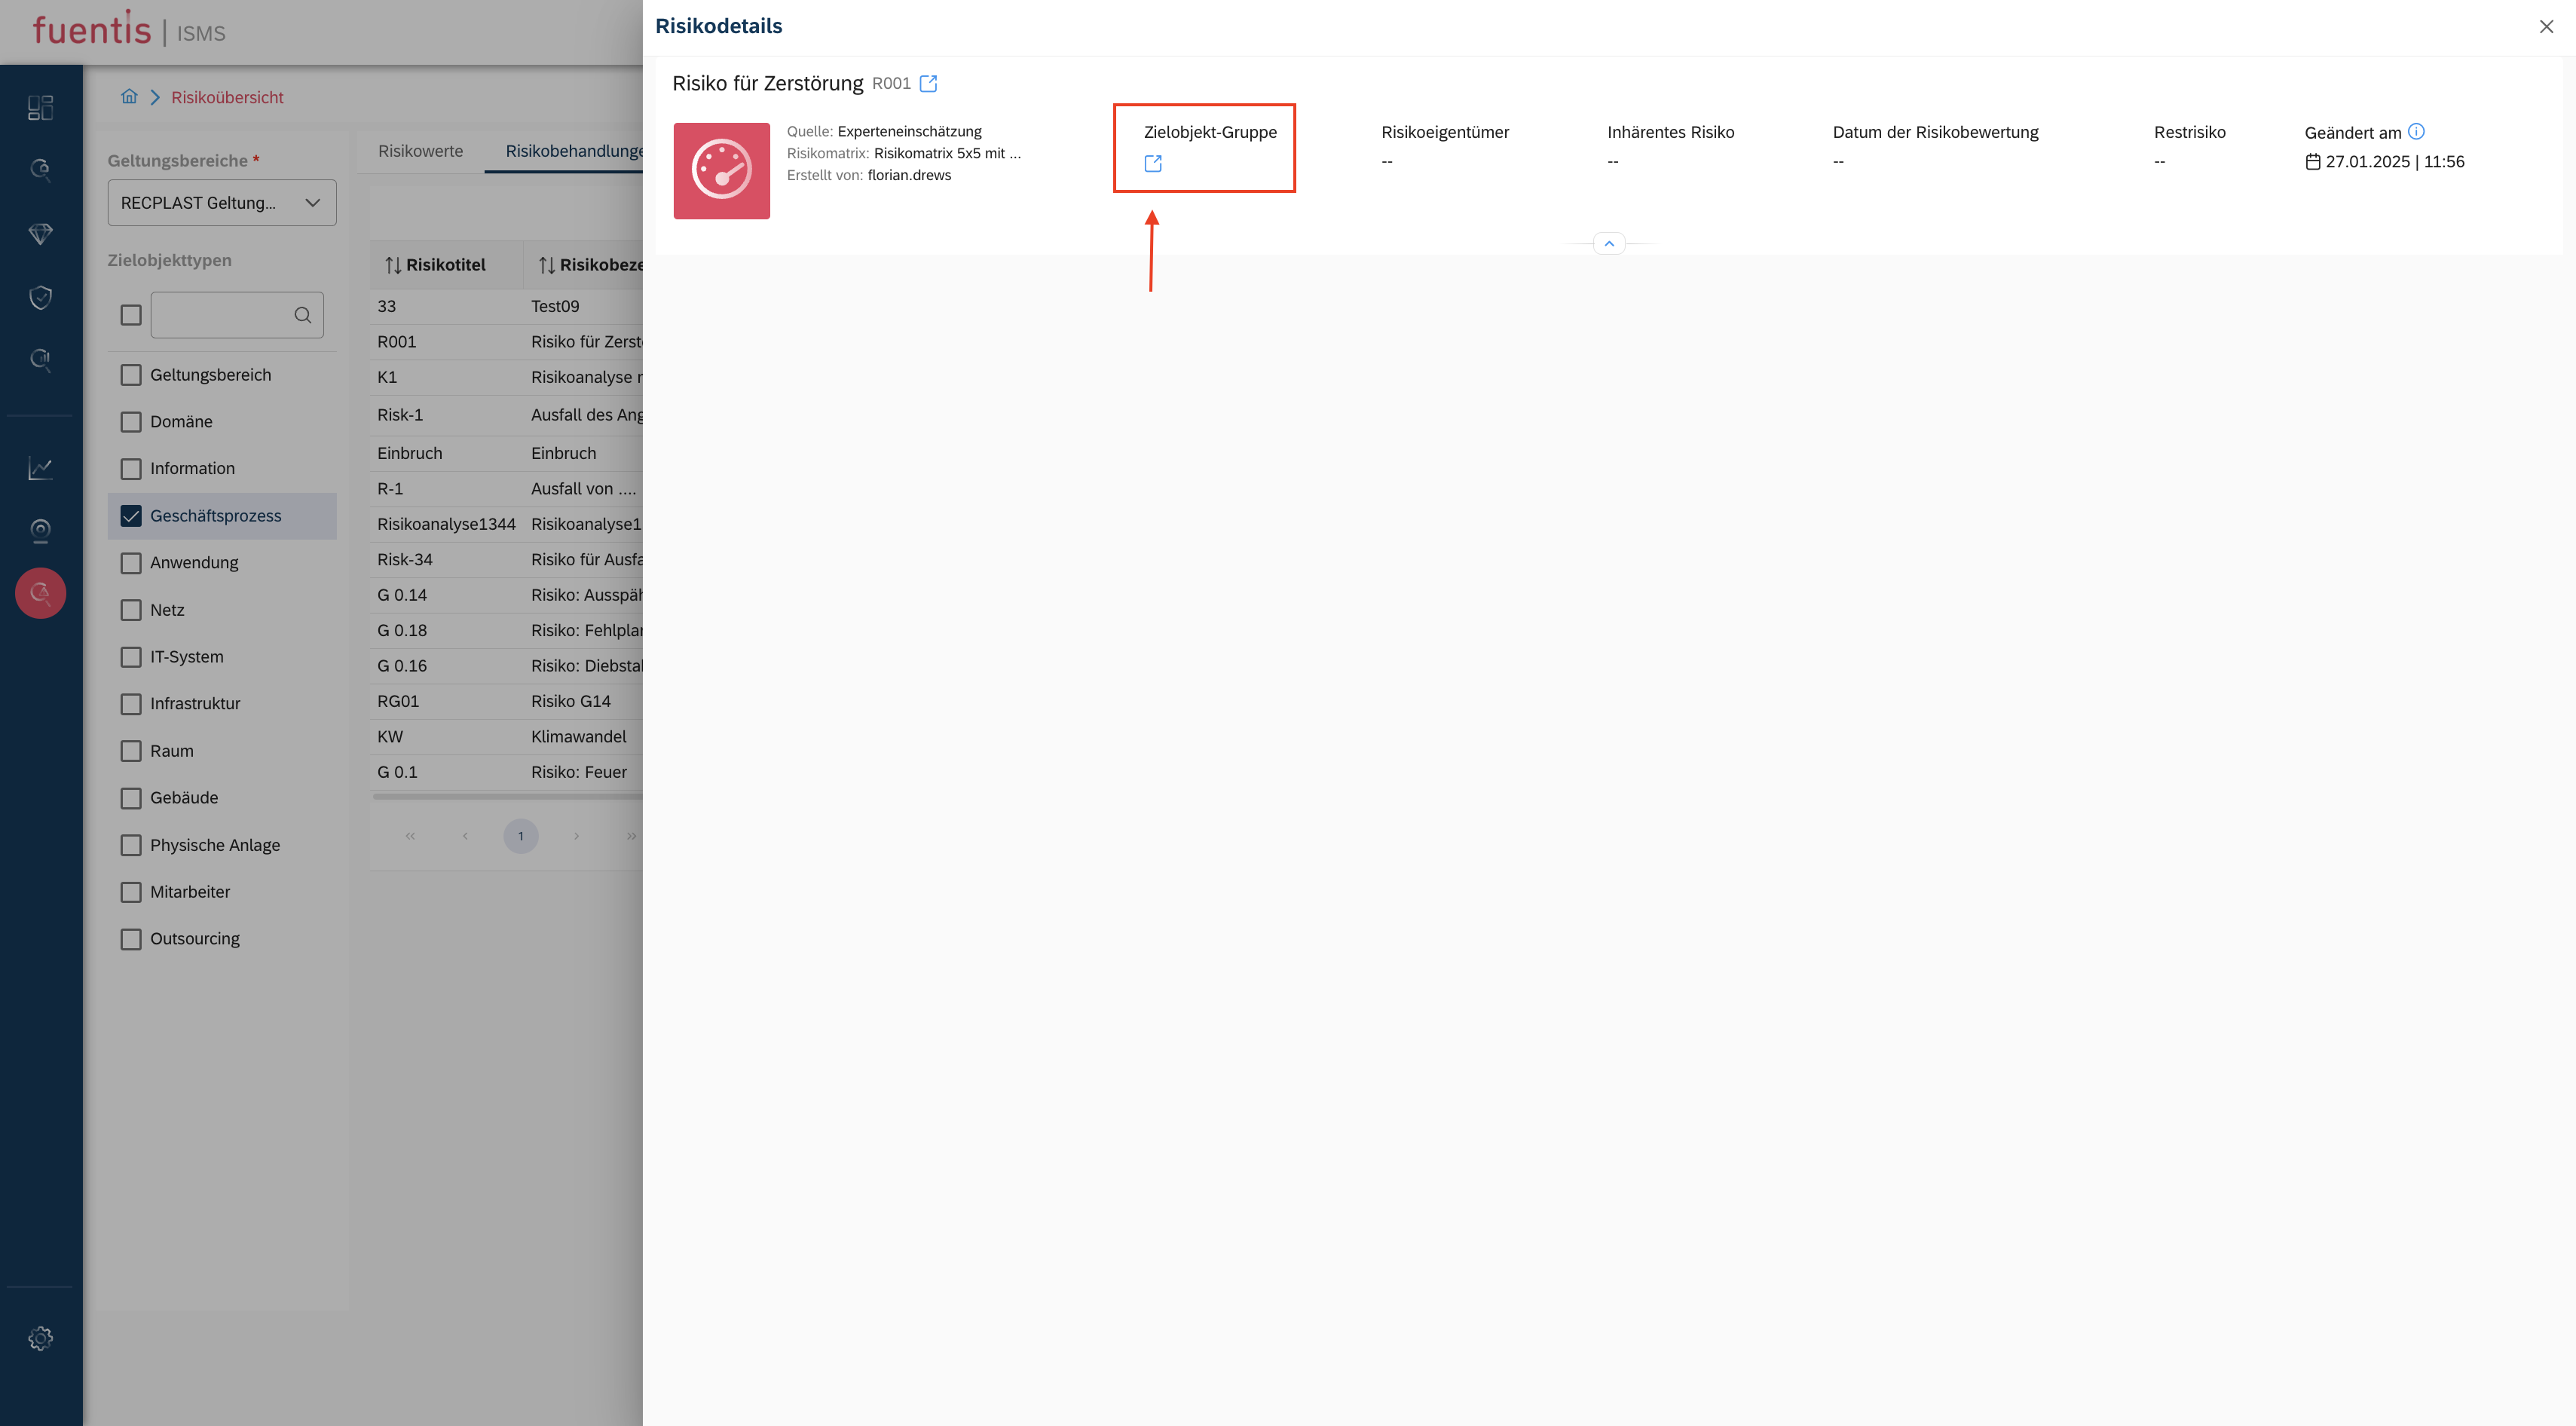This screenshot has height=1426, width=2576.
Task: Click the dashboard icon in sidebar
Action: click(40, 107)
